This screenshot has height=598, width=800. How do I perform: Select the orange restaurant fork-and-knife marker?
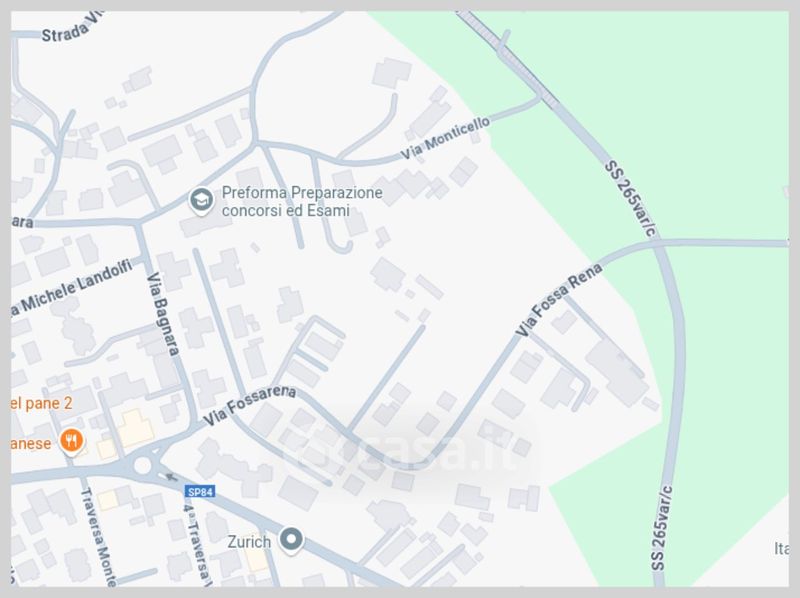click(71, 441)
